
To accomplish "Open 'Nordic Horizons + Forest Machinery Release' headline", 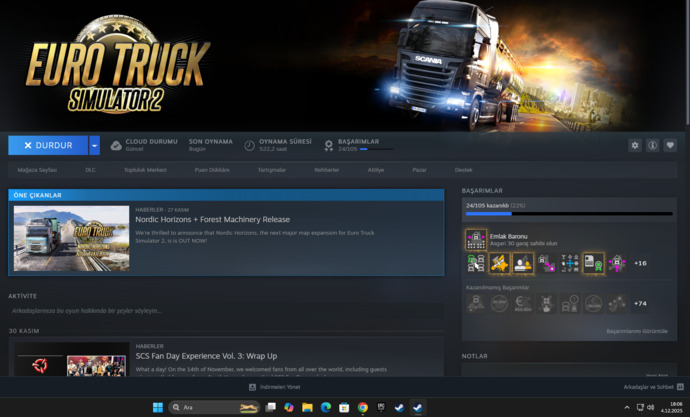I will point(213,219).
